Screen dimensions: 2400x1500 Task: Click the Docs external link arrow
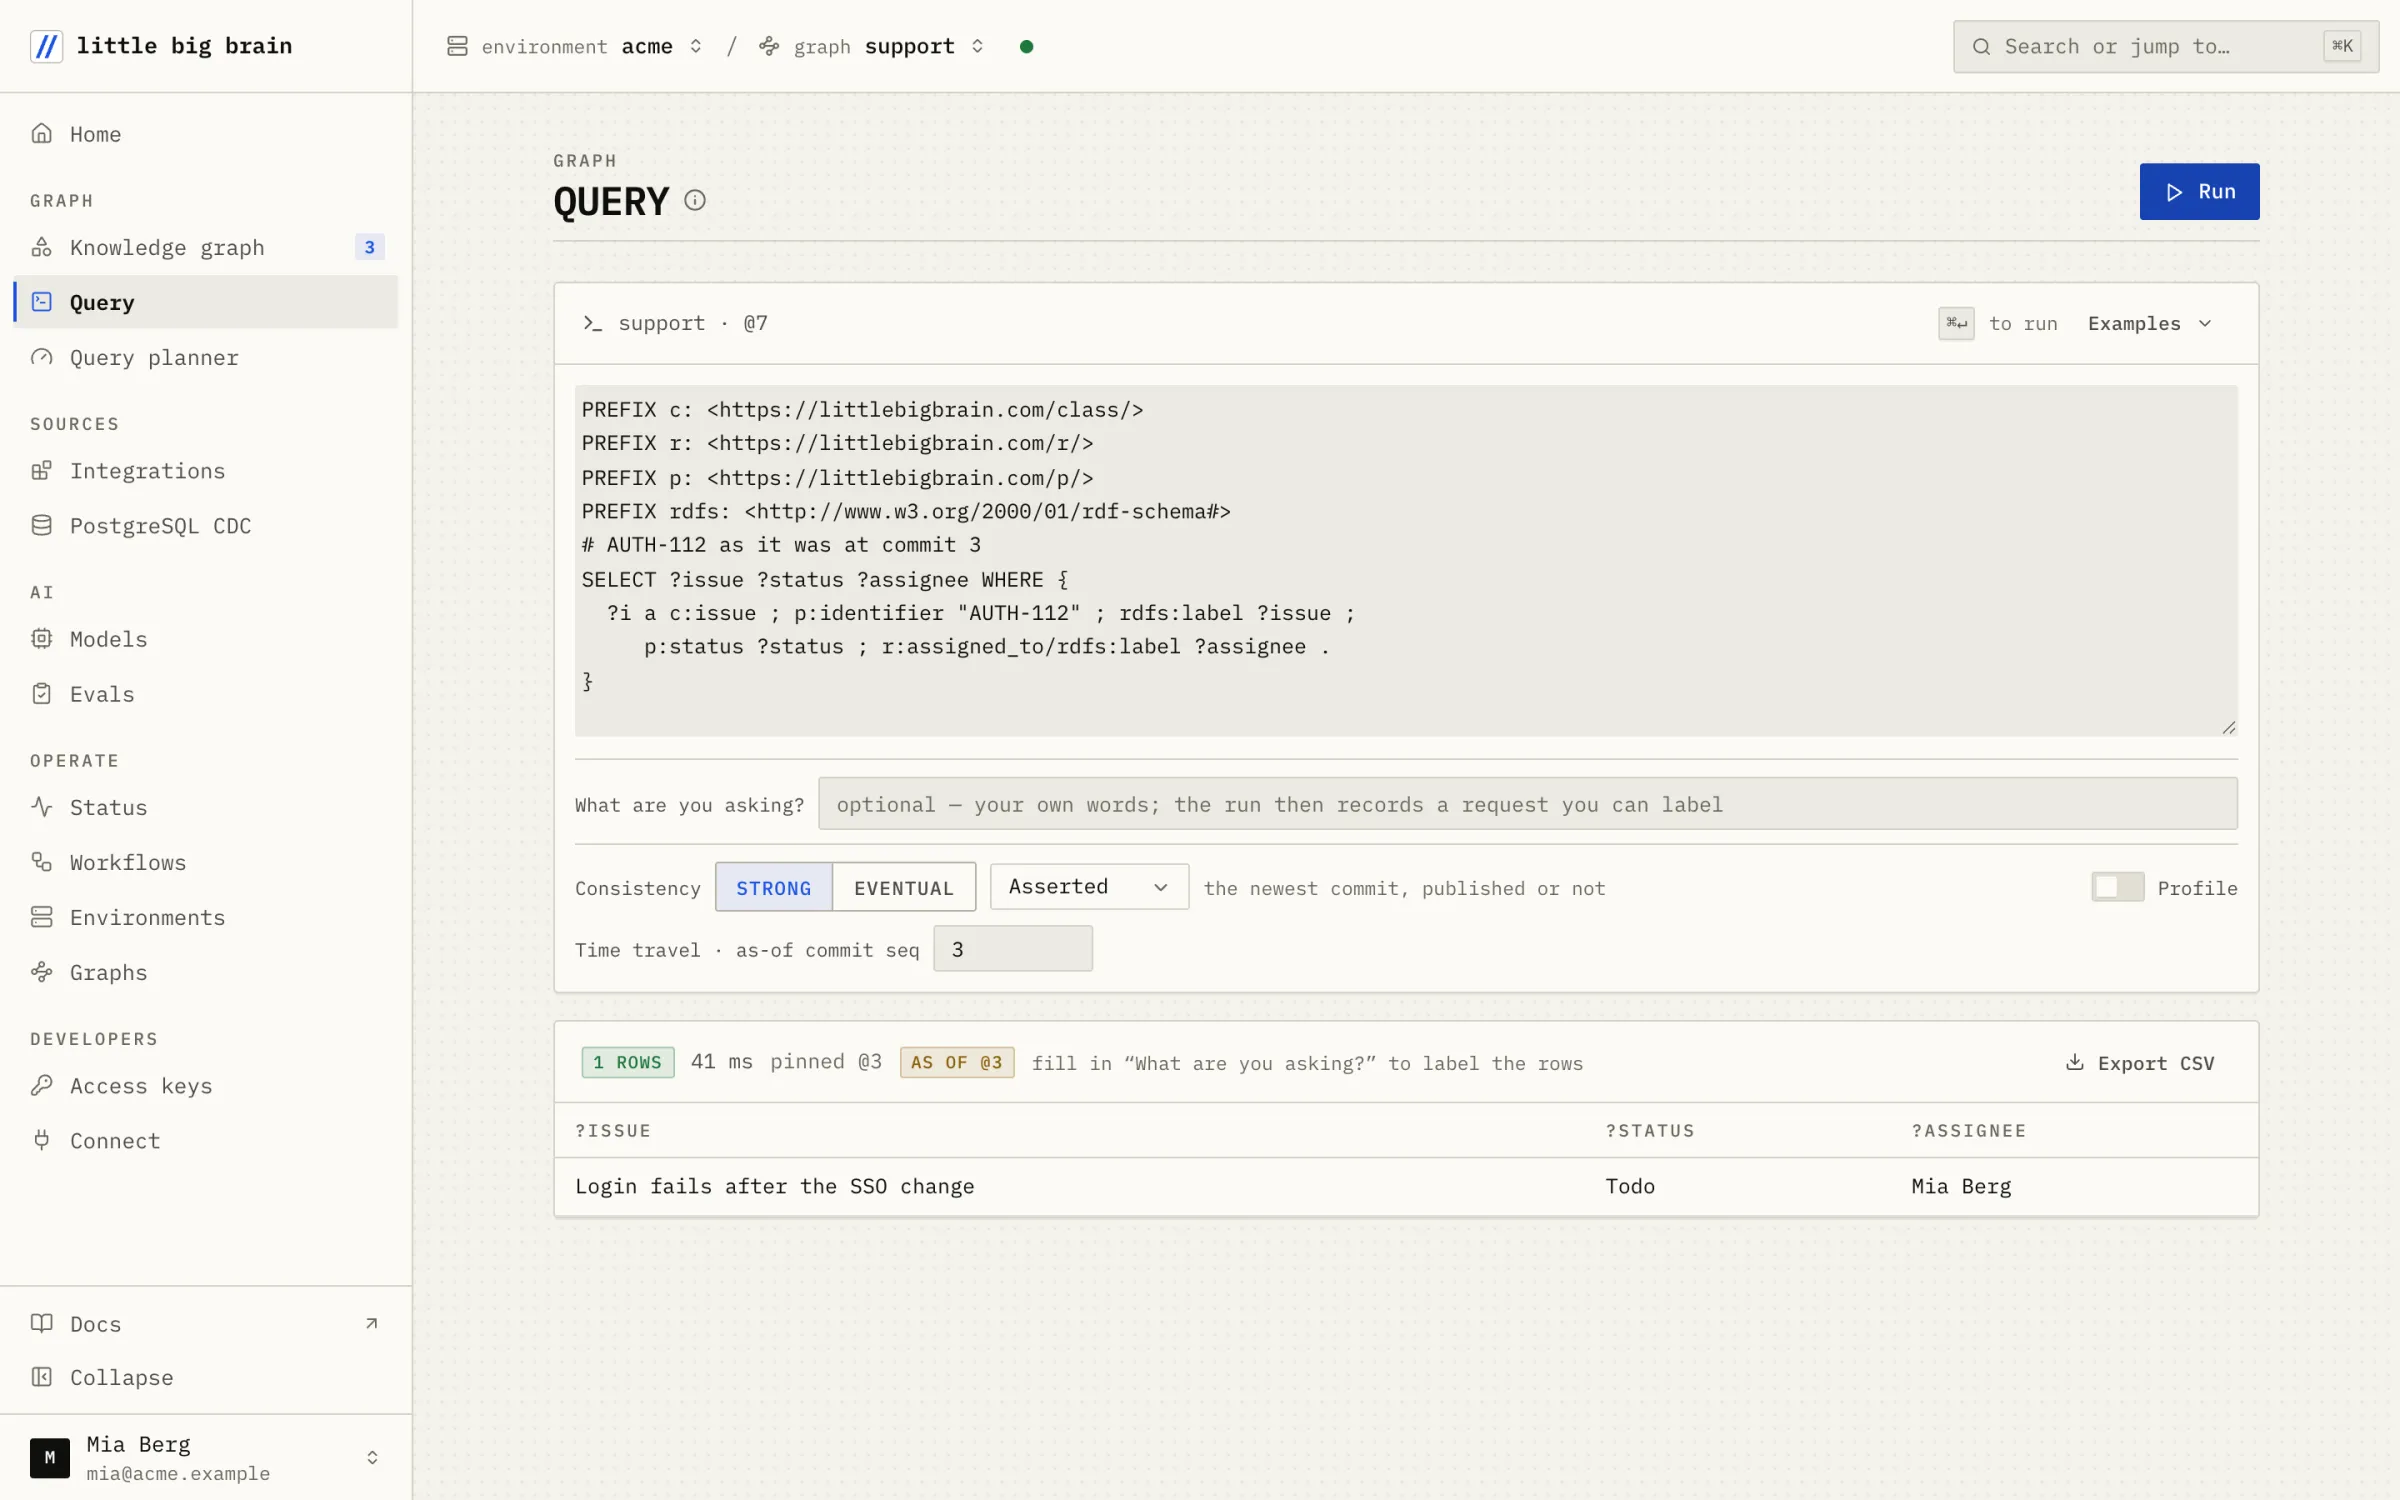click(x=372, y=1323)
